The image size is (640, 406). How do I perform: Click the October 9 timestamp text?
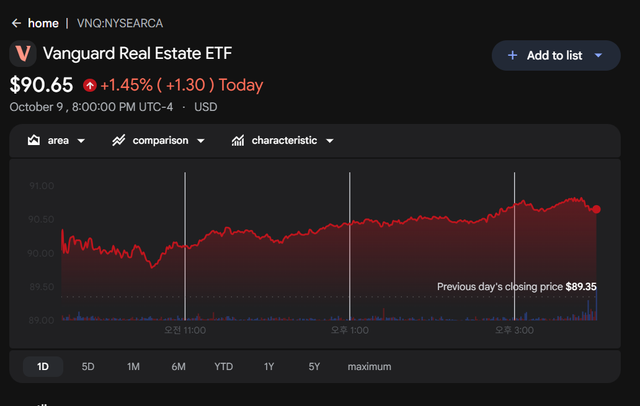[91, 107]
